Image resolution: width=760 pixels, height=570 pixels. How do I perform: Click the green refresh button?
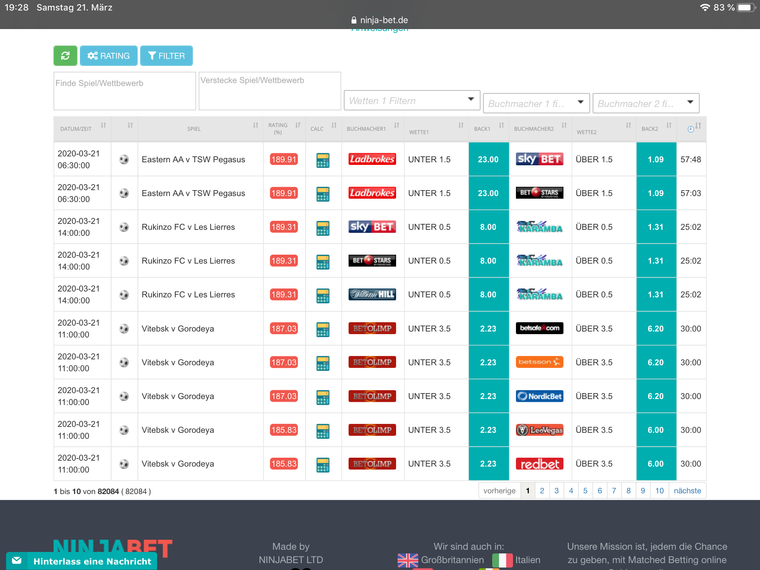click(65, 56)
